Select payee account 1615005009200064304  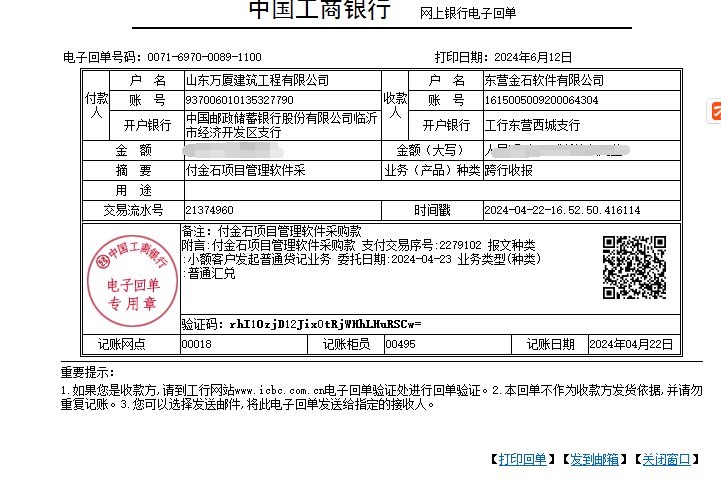[541, 100]
